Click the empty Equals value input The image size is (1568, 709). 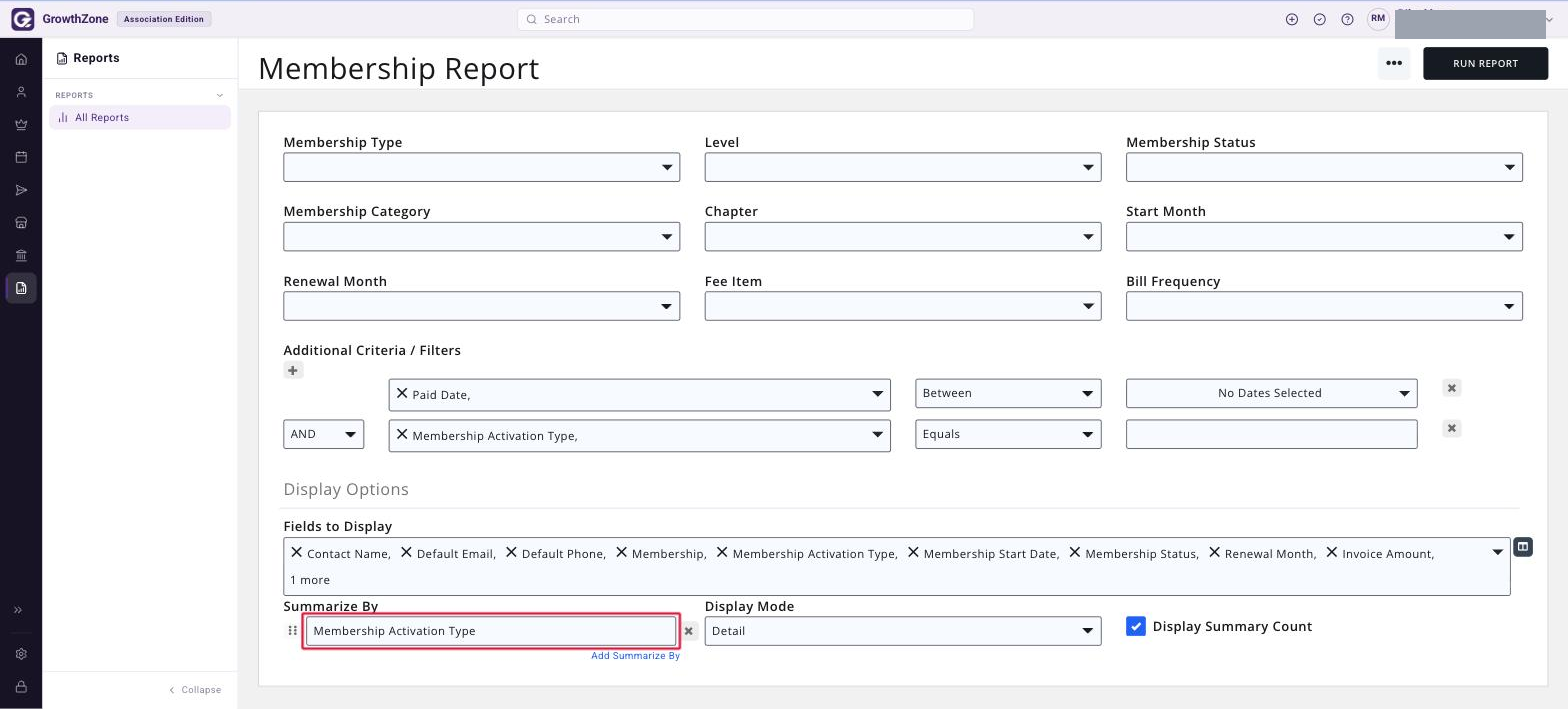coord(1271,434)
